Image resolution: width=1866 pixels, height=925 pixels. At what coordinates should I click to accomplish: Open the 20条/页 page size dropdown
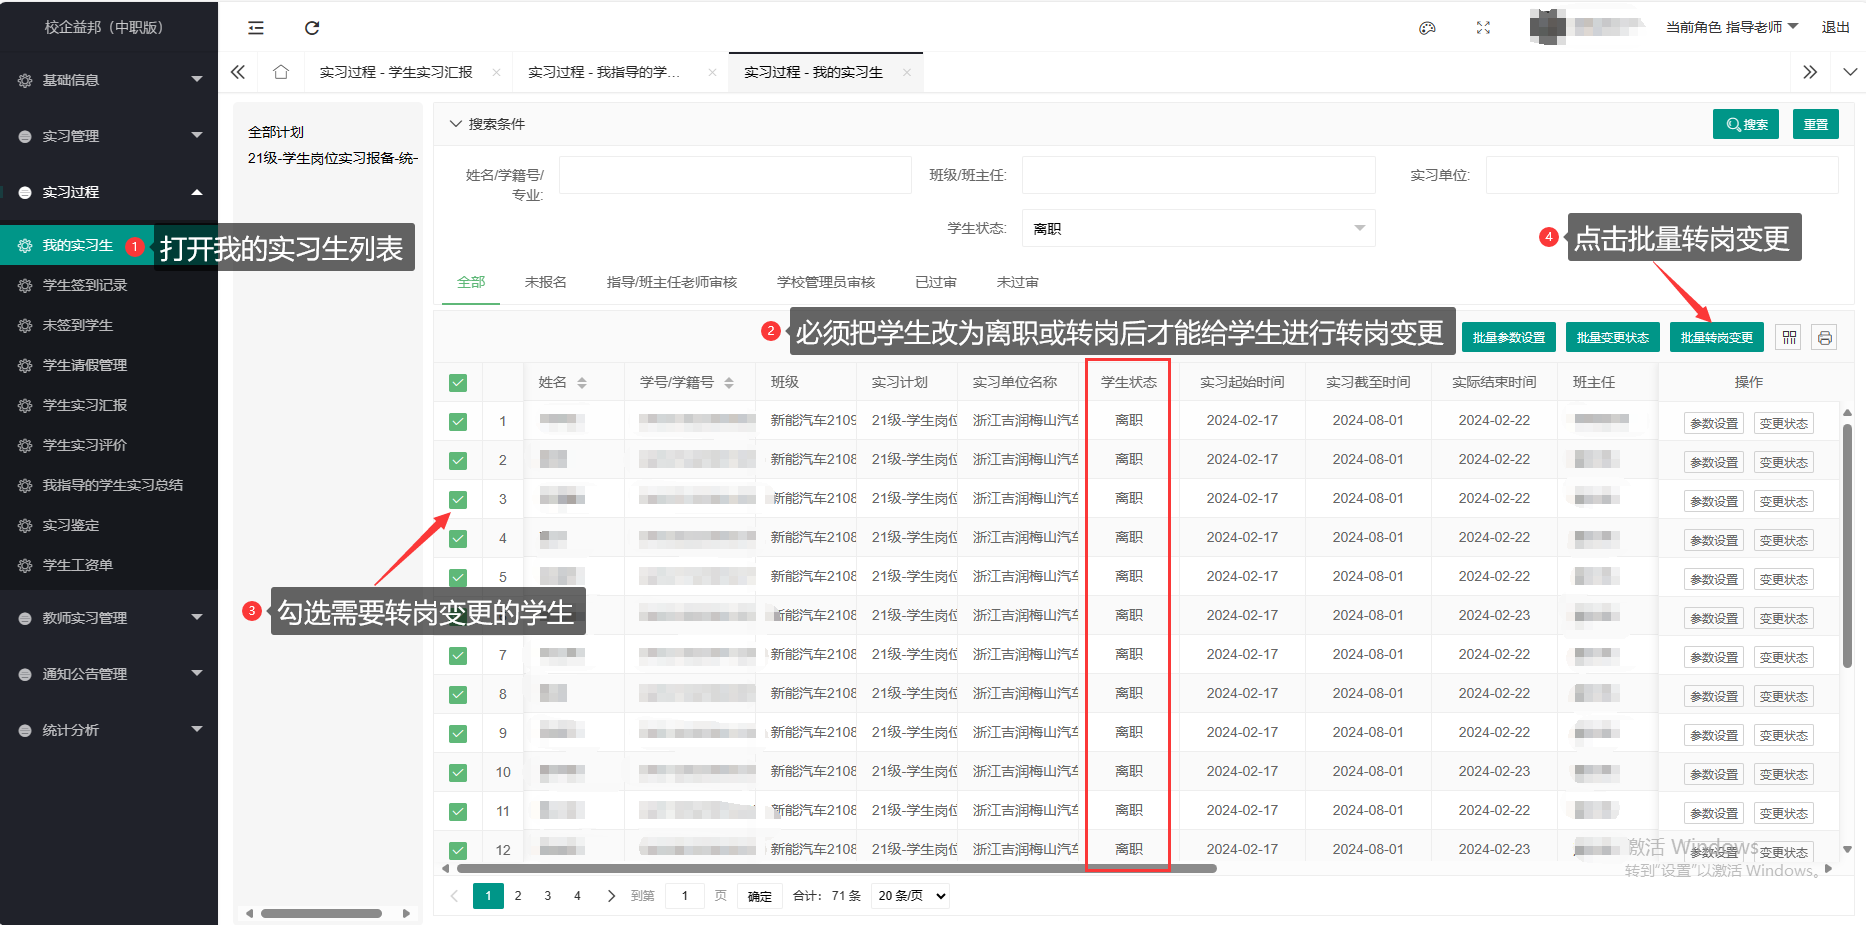tap(911, 896)
